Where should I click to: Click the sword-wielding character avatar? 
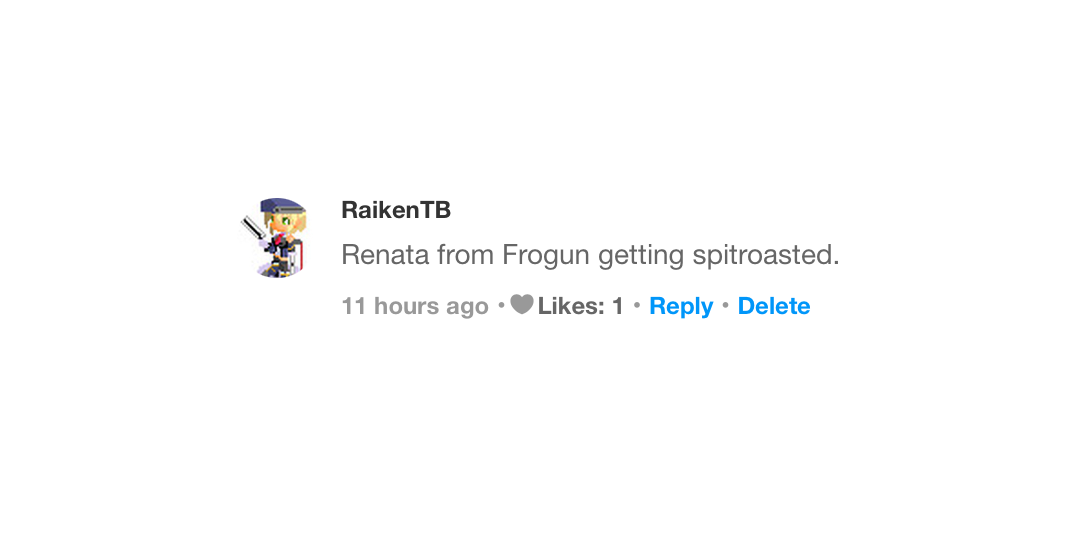click(x=274, y=237)
